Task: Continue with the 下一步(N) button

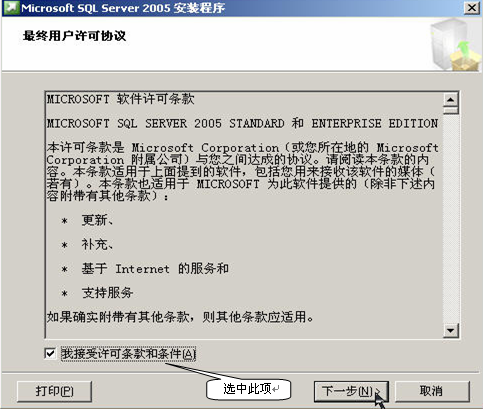Action: 351,391
